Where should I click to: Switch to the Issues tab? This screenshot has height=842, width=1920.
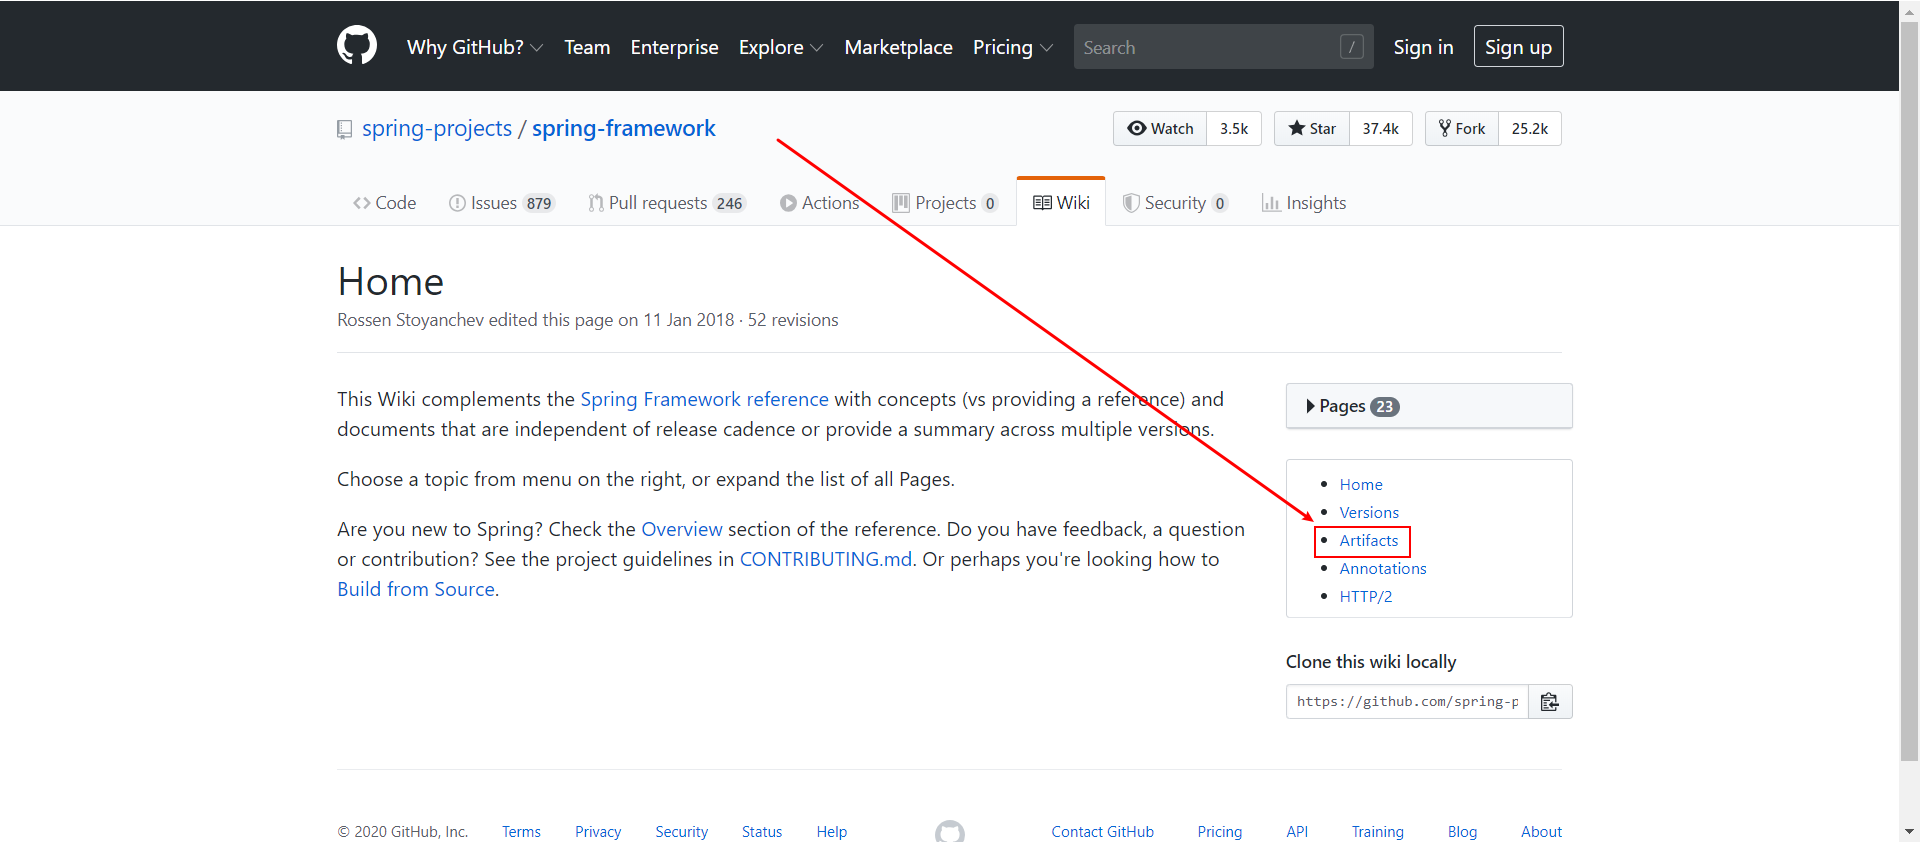(x=502, y=203)
